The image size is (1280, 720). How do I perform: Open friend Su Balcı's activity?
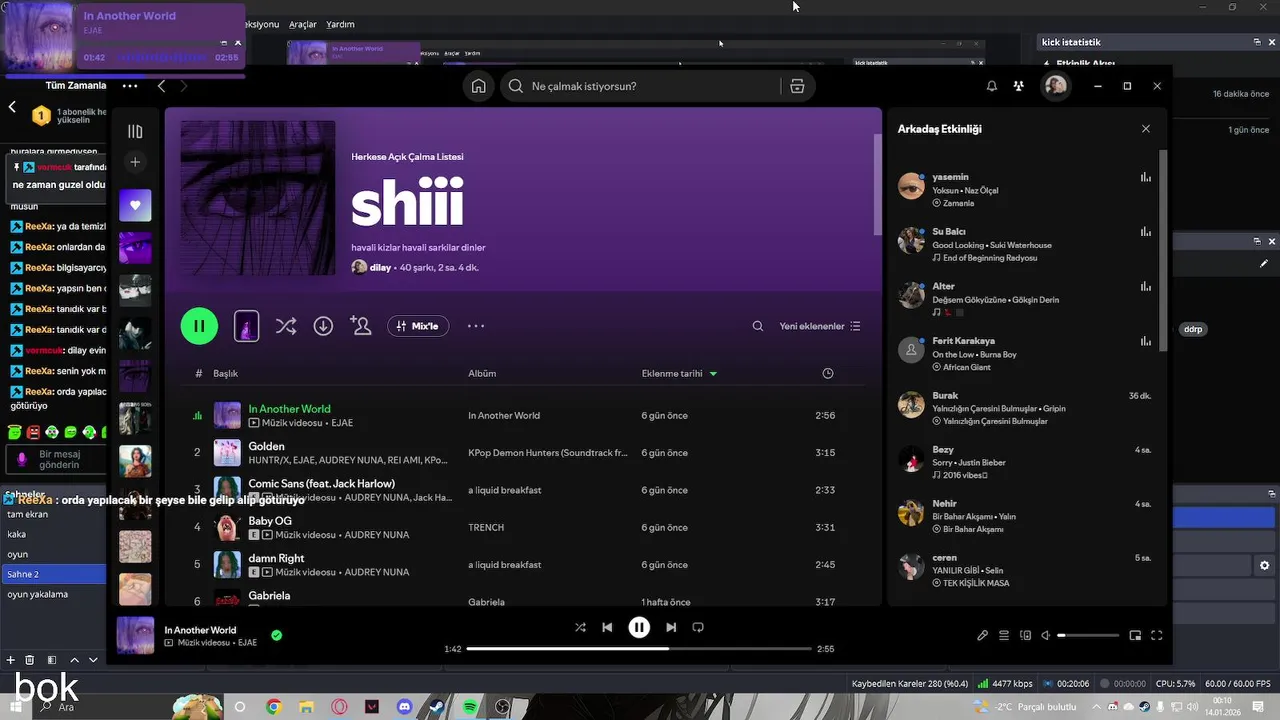1025,244
